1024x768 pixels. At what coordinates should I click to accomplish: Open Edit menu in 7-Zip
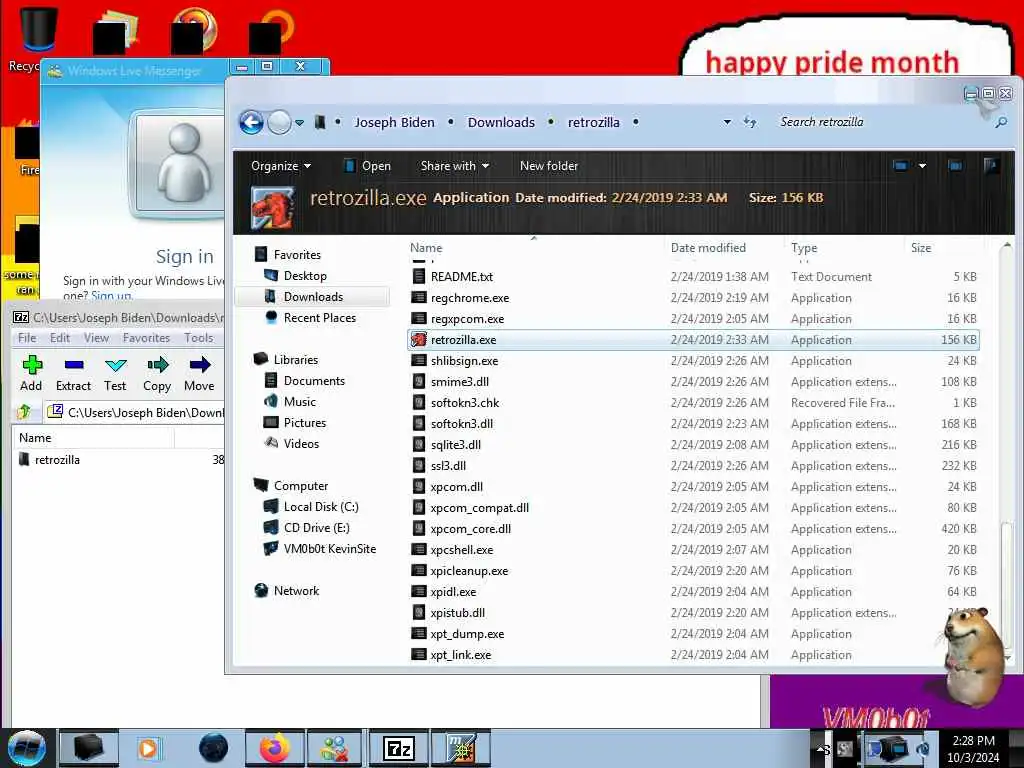[x=59, y=338]
